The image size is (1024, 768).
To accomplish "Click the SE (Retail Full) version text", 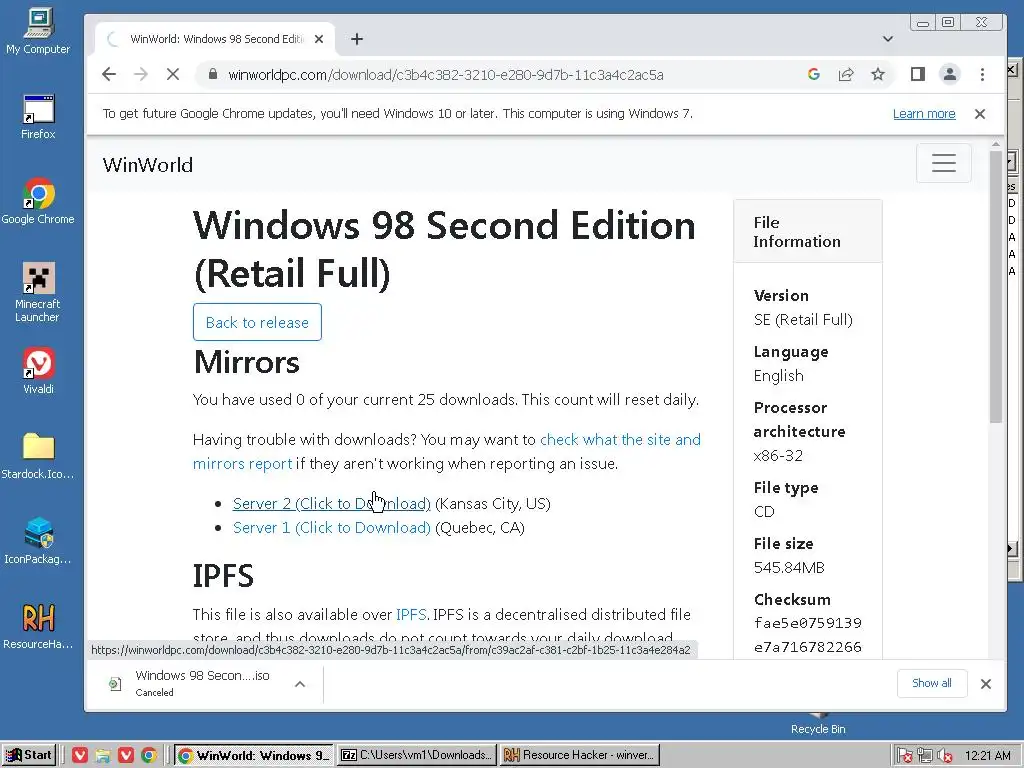I will (803, 320).
